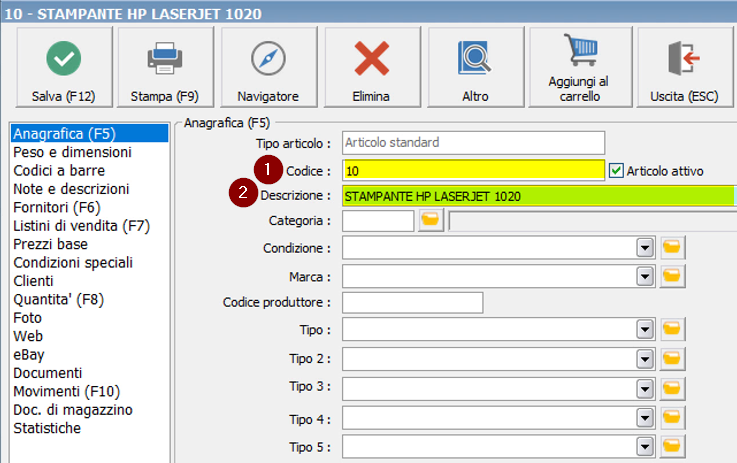Open folder lookup next to Marca
This screenshot has width=737, height=463.
click(672, 276)
